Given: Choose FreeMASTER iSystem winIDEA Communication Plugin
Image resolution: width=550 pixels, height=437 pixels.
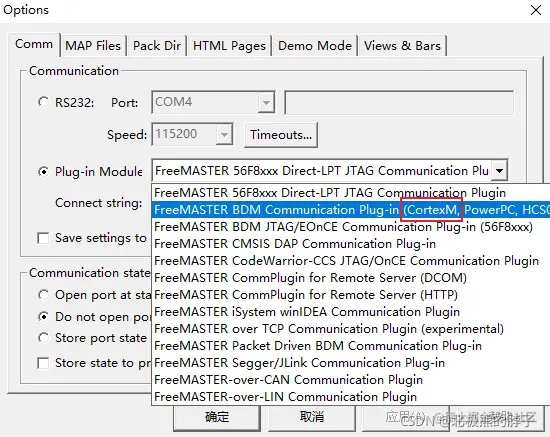Looking at the screenshot, I should (x=351, y=312).
